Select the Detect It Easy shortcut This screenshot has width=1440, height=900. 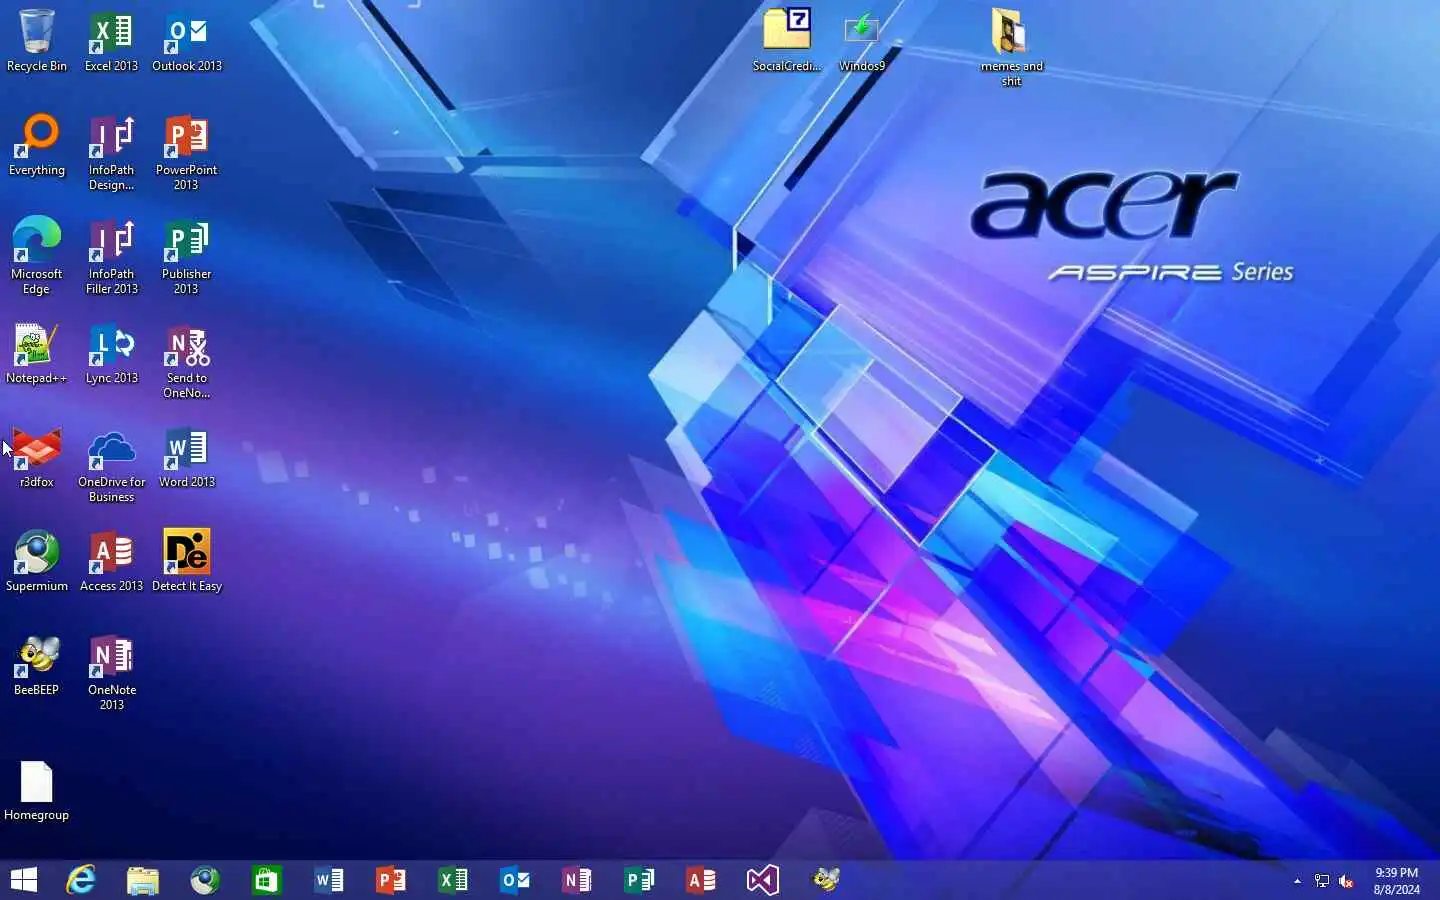pyautogui.click(x=187, y=562)
